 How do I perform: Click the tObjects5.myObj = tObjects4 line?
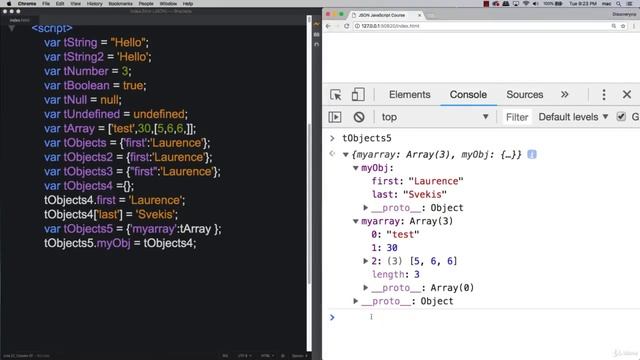120,243
